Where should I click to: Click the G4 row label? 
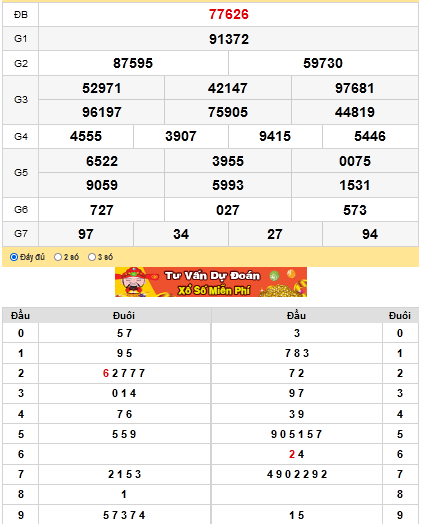(x=21, y=136)
